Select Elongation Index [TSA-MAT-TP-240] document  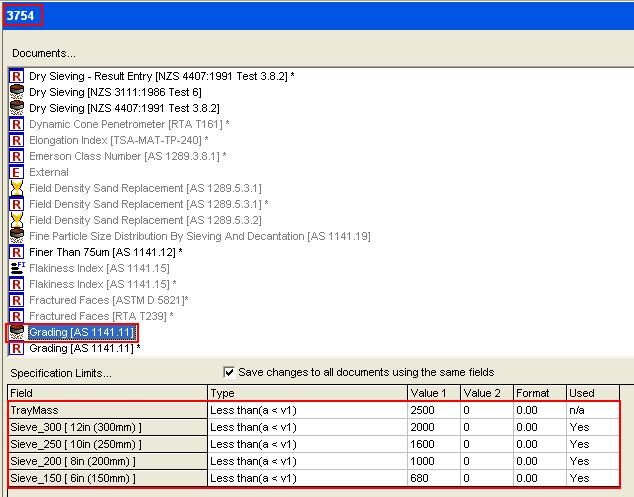pos(118,140)
